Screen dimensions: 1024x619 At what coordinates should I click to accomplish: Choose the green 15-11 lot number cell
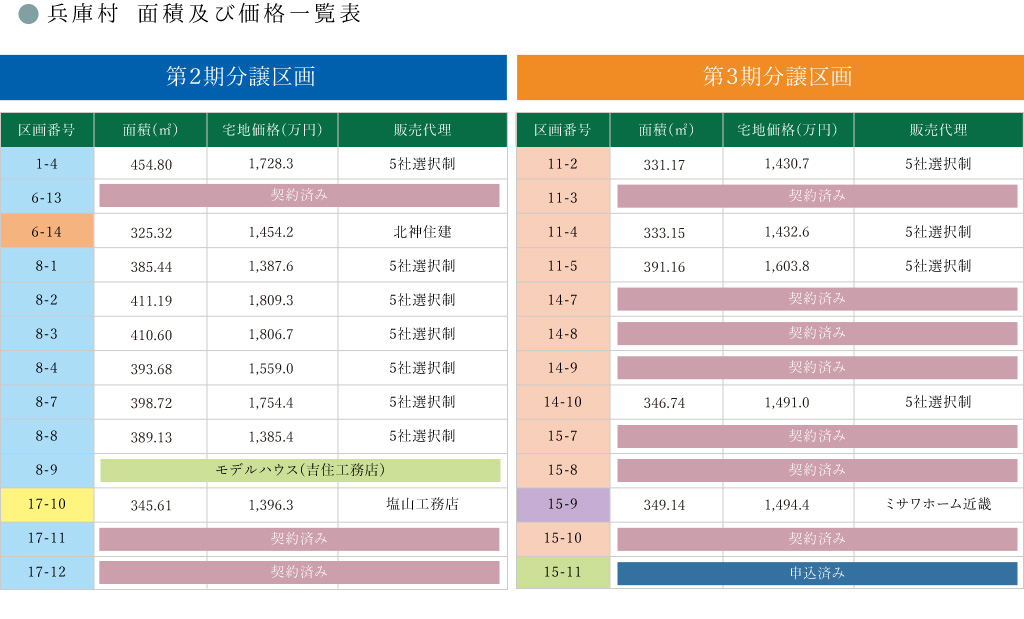pos(563,573)
